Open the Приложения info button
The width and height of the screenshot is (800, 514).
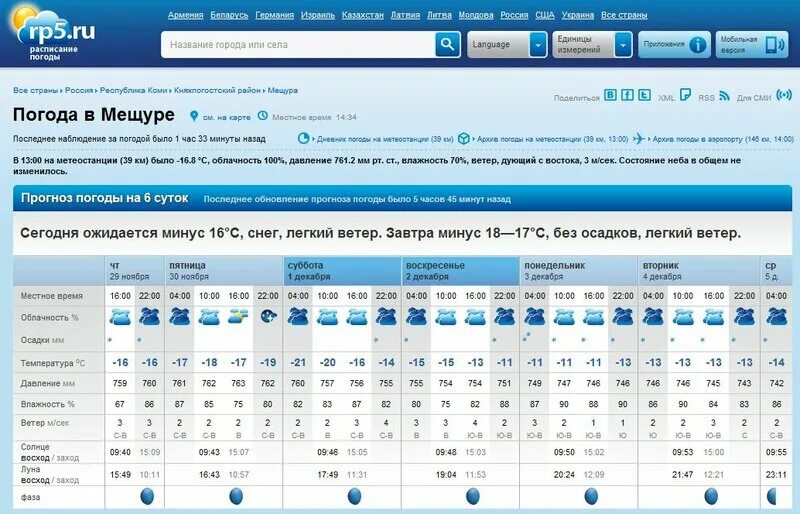[674, 44]
